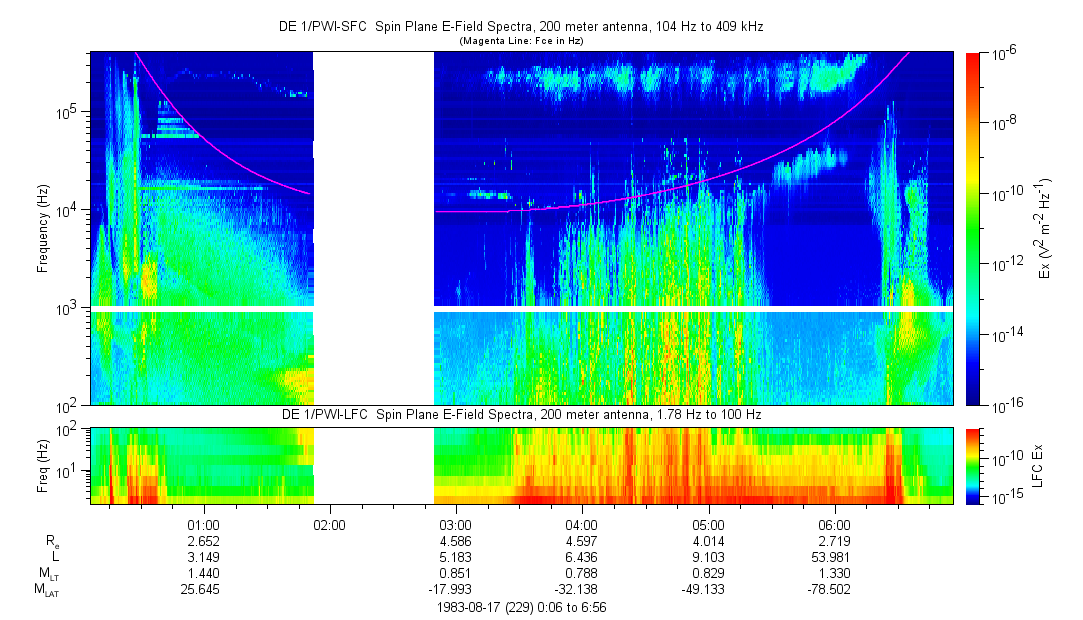This screenshot has width=1083, height=620.
Task: Select the 02:00 time tick label
Action: coord(329,524)
